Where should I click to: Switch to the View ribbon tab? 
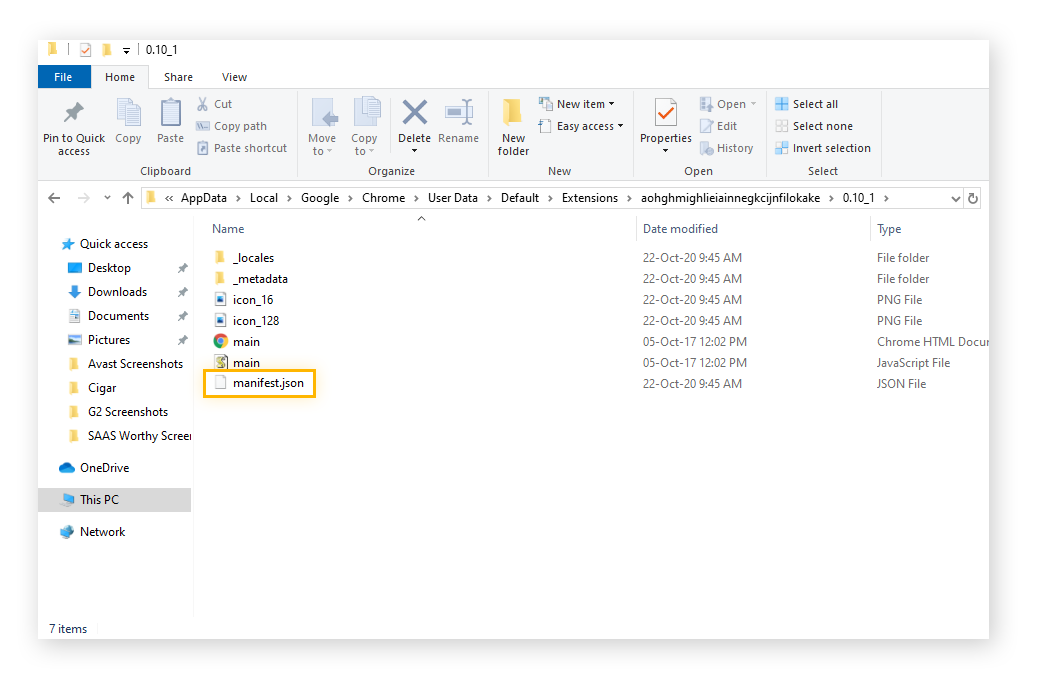(234, 76)
